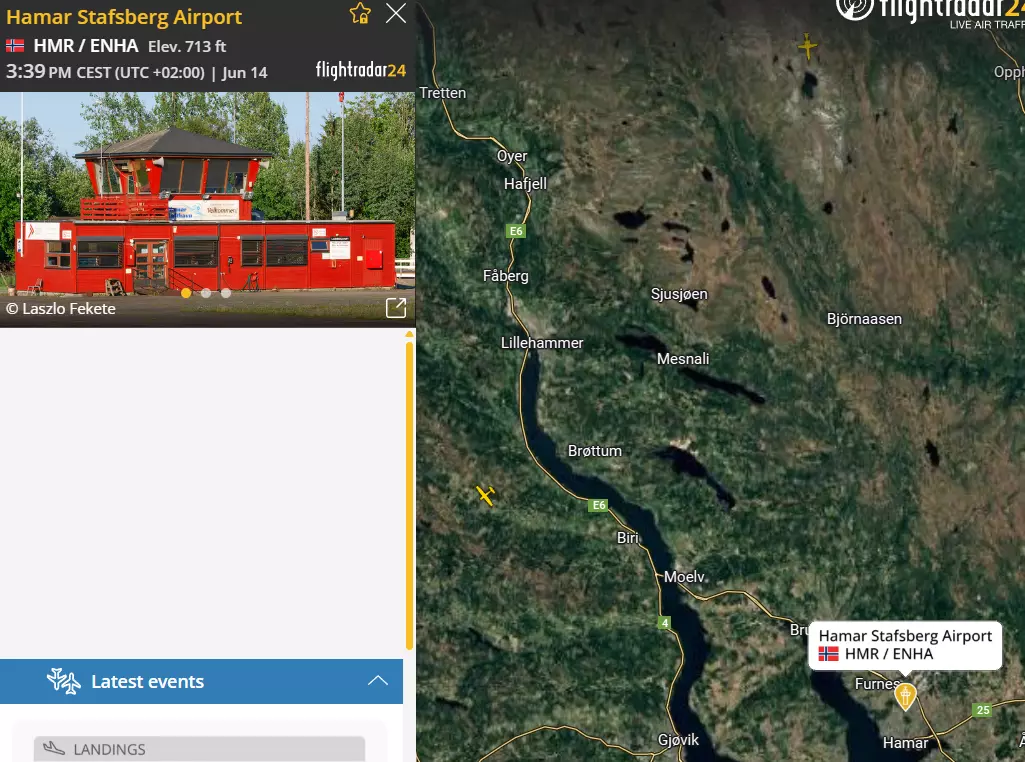
Task: Click the landing plane icon beside Landings
Action: (54, 748)
